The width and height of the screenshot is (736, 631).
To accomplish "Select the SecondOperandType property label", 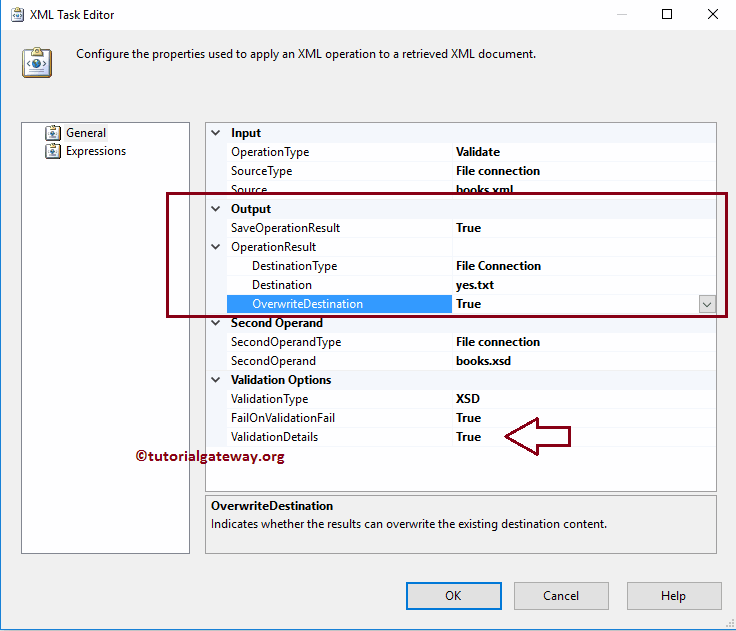I will (x=286, y=342).
